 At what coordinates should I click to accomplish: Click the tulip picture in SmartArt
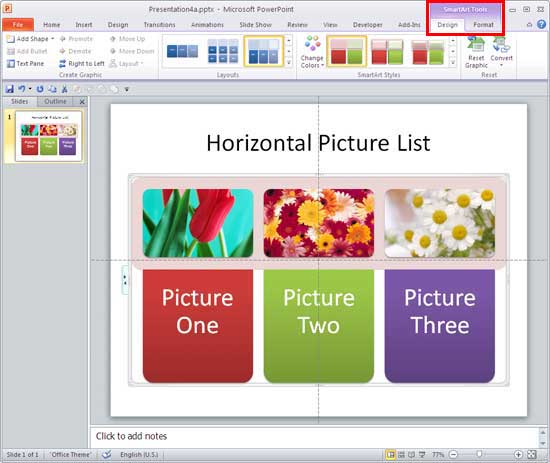(x=198, y=223)
